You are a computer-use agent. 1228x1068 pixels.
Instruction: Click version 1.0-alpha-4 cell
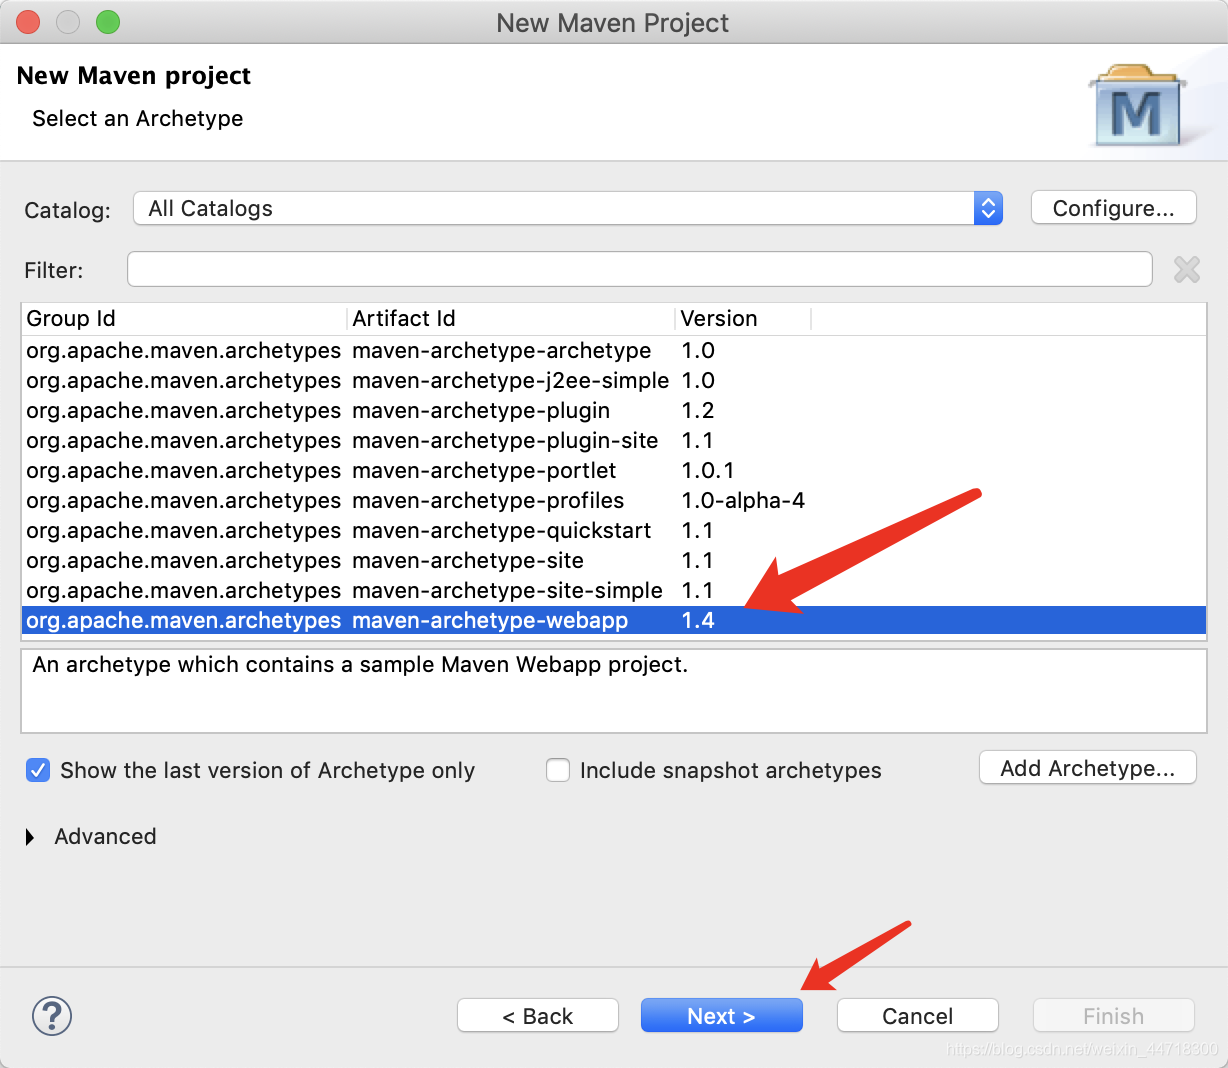click(x=743, y=500)
